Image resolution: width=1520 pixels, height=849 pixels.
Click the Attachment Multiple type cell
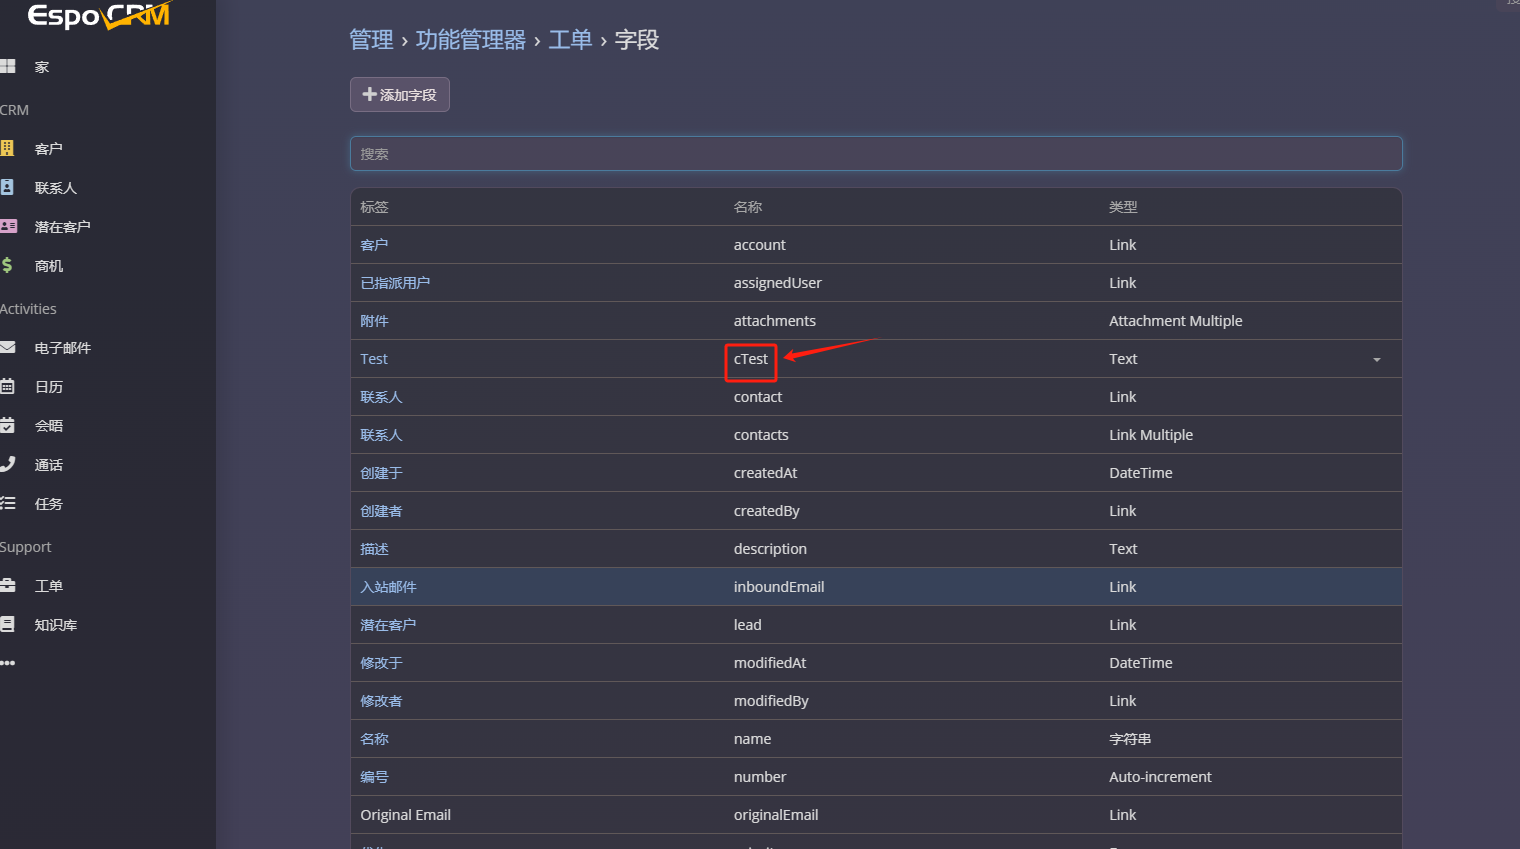(x=1176, y=321)
